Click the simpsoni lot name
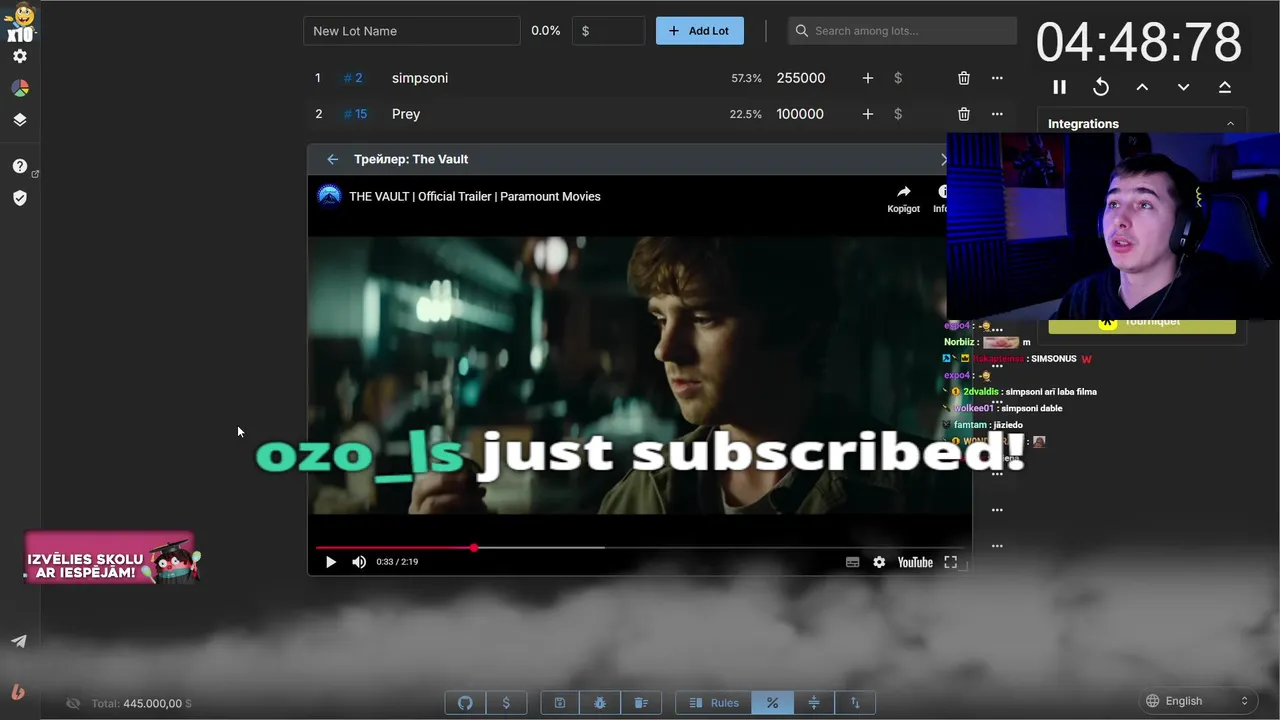1280x720 pixels. [420, 78]
